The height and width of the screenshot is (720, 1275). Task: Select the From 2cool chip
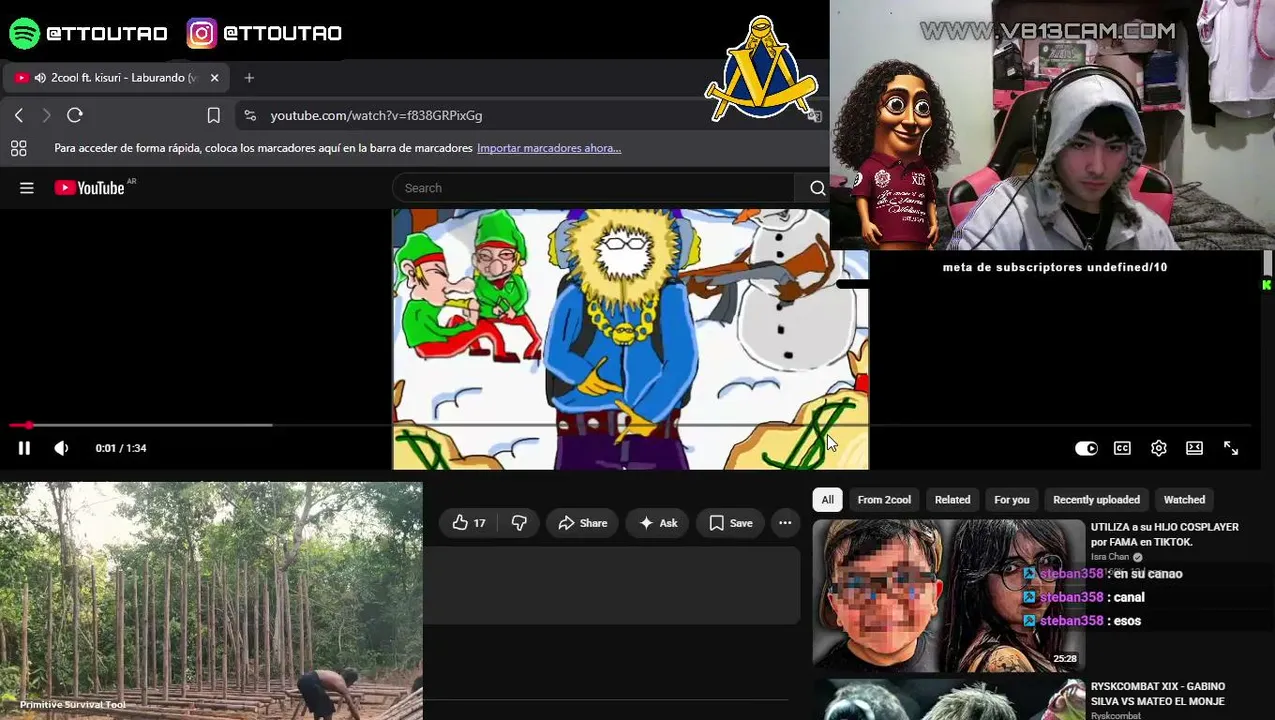[884, 500]
